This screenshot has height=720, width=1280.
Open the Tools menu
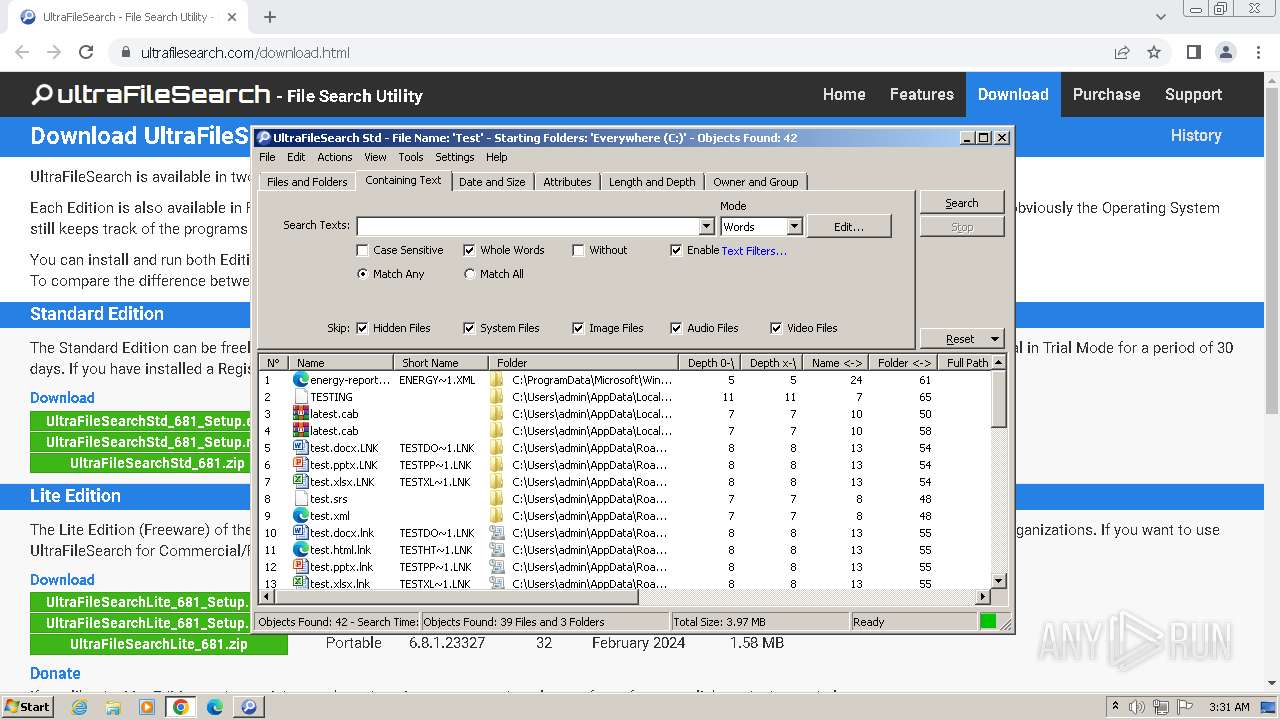[411, 157]
